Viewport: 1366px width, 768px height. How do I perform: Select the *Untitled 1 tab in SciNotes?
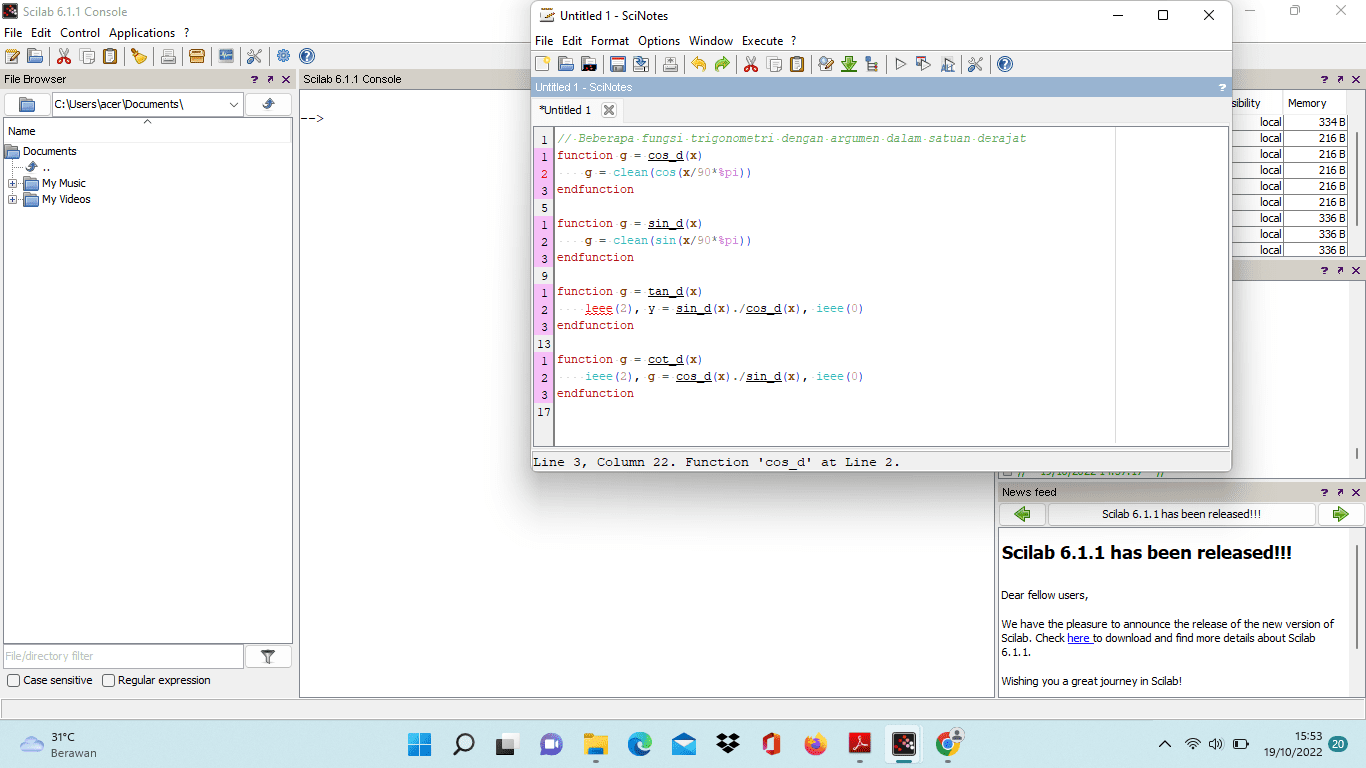click(566, 110)
